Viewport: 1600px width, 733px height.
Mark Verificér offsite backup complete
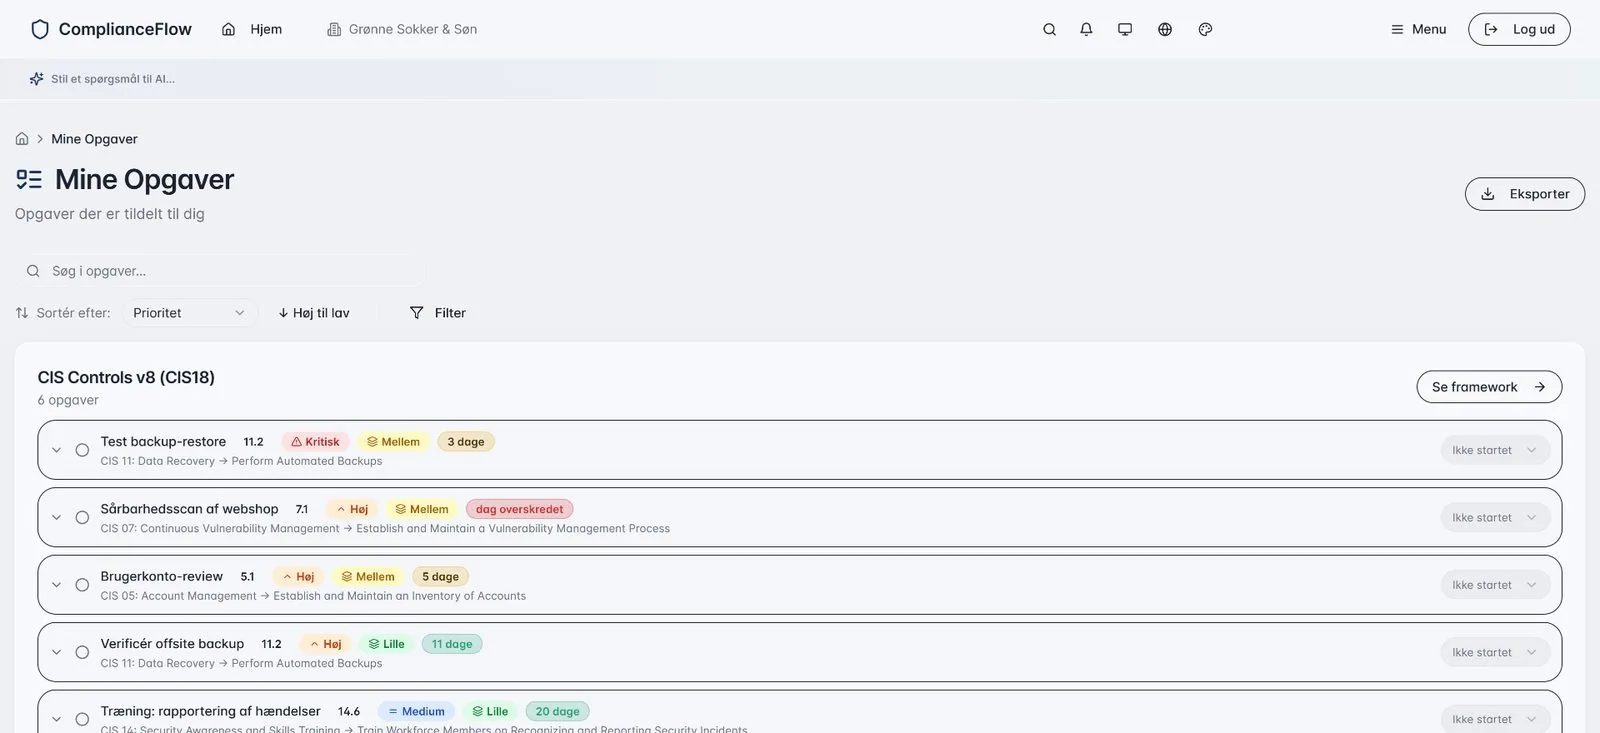[82, 652]
